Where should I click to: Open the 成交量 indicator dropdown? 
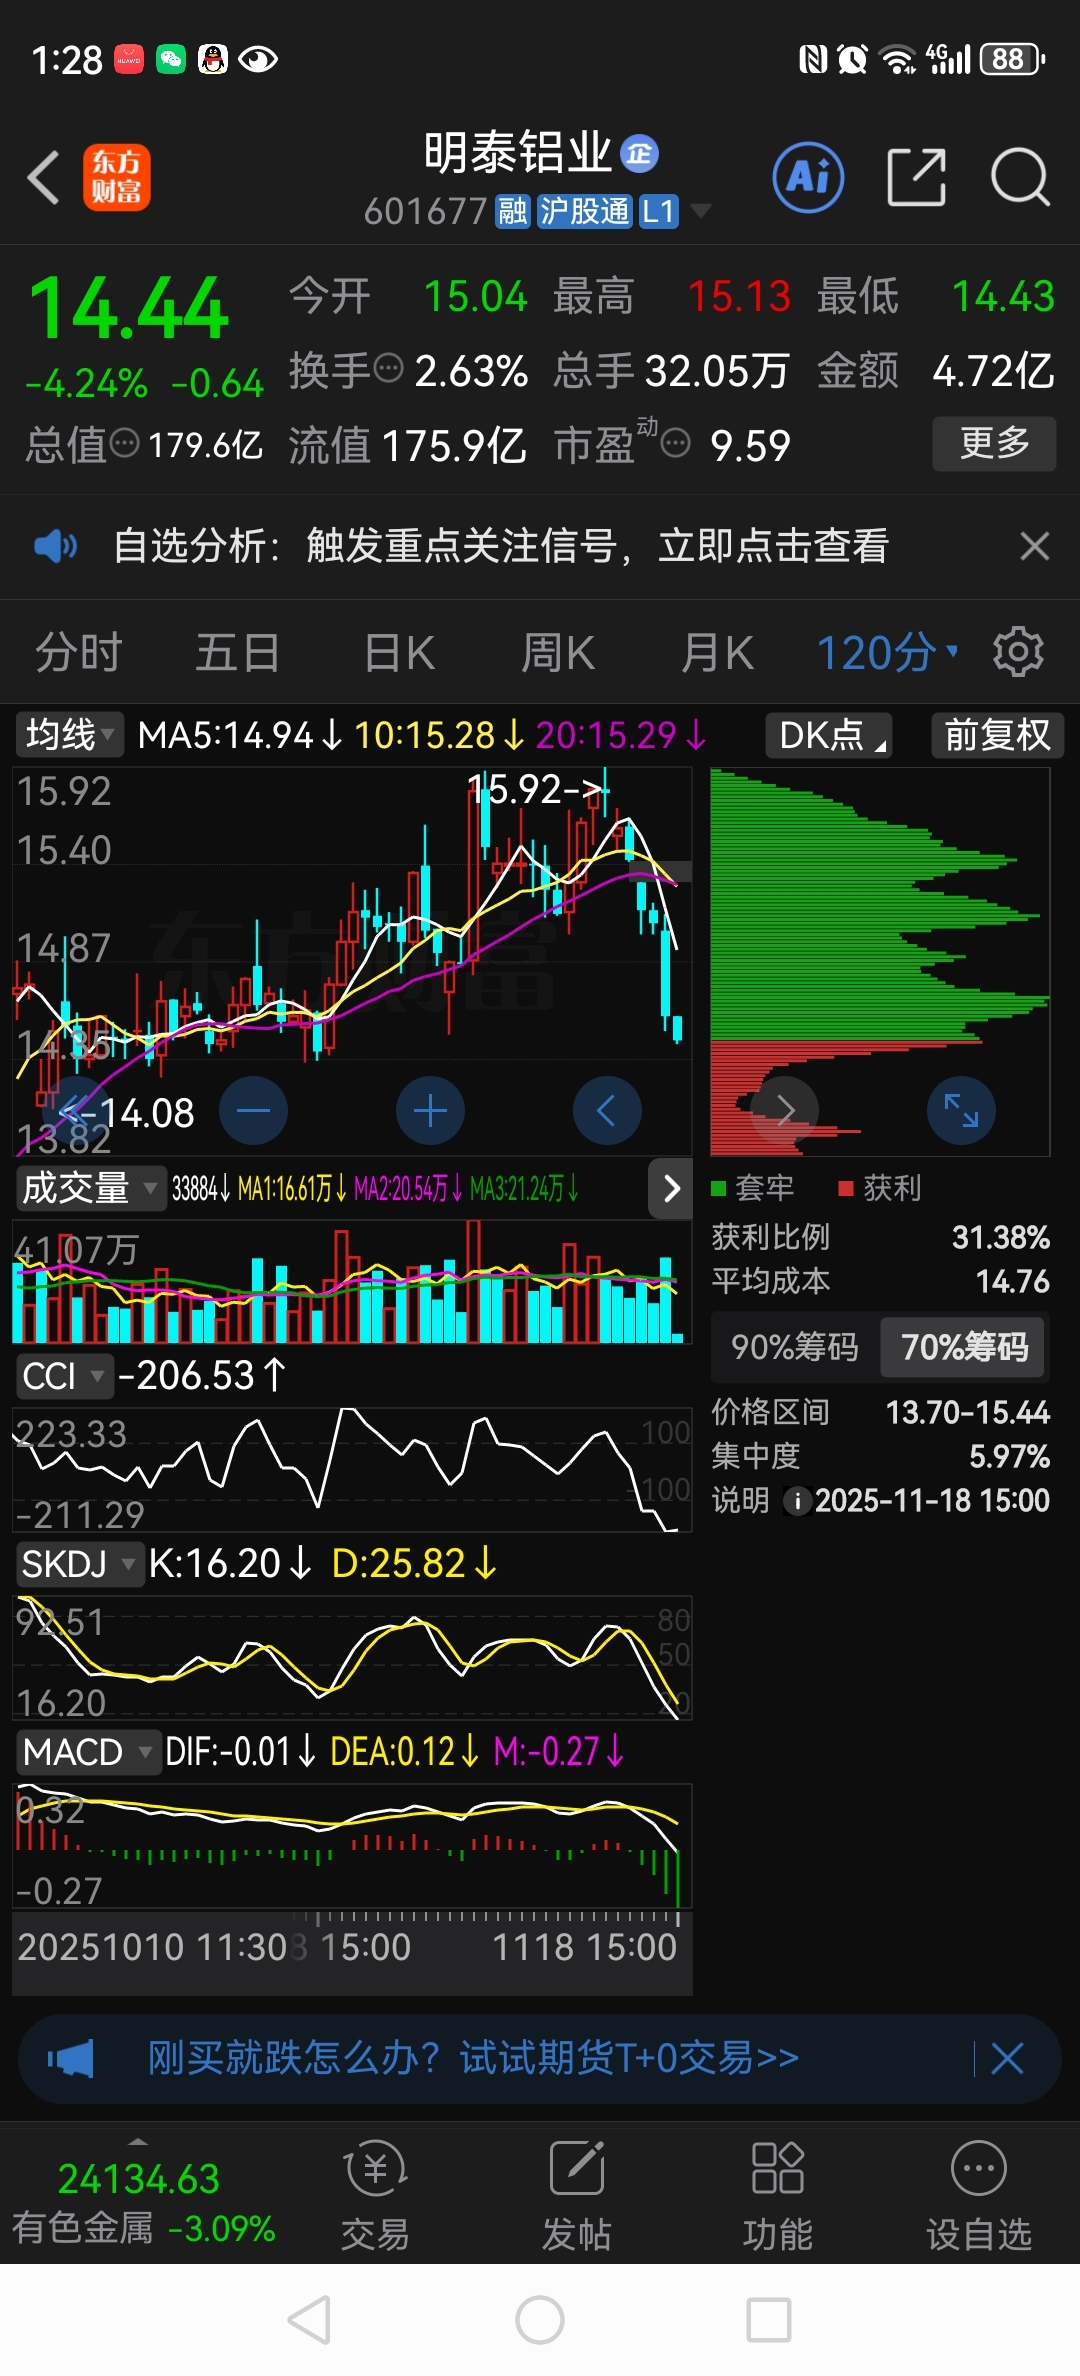click(x=90, y=1188)
